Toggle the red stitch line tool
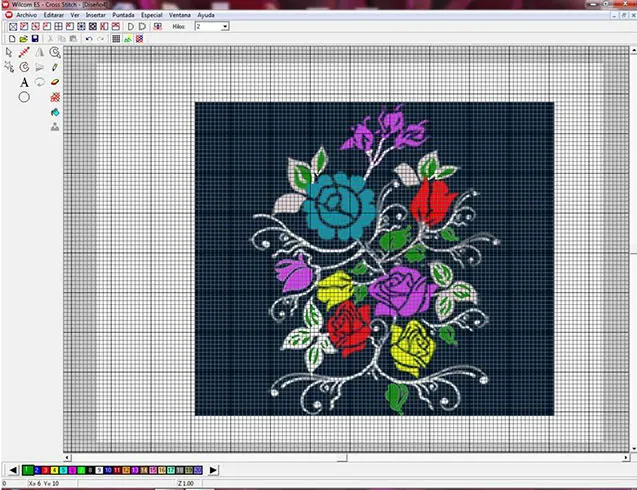This screenshot has height=490, width=637. pyautogui.click(x=24, y=52)
